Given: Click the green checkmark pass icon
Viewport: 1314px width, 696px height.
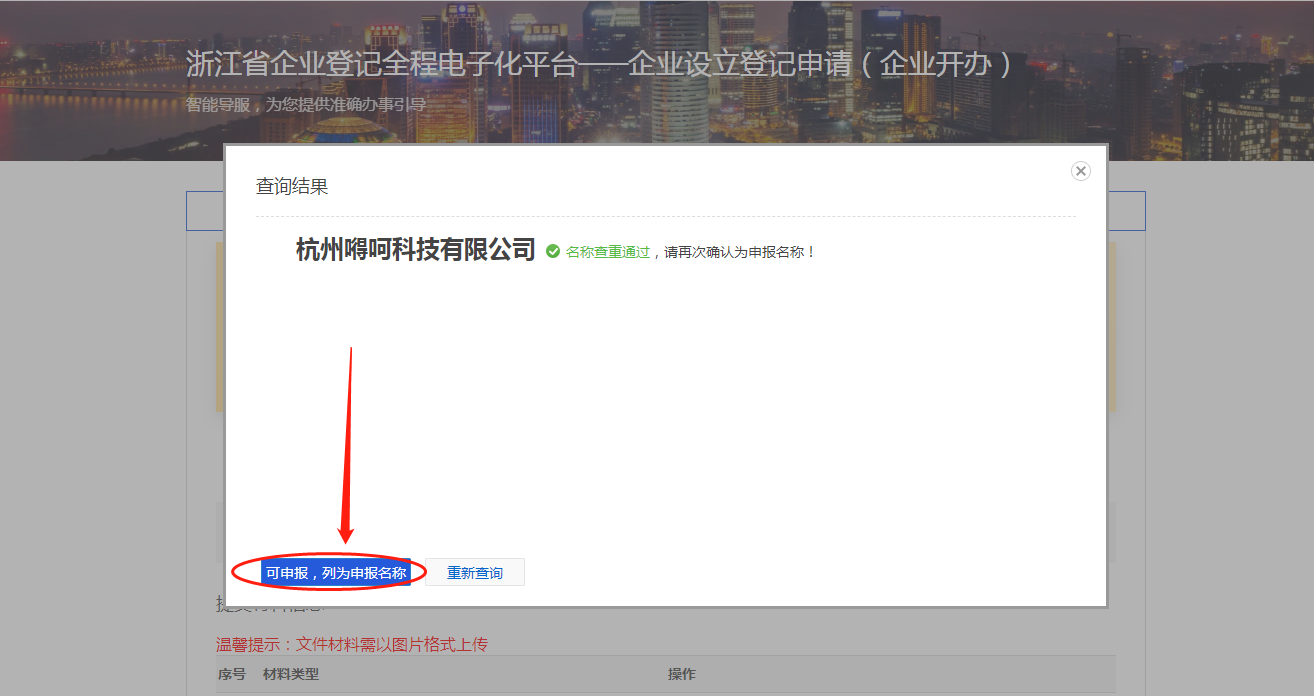Looking at the screenshot, I should click(x=553, y=252).
